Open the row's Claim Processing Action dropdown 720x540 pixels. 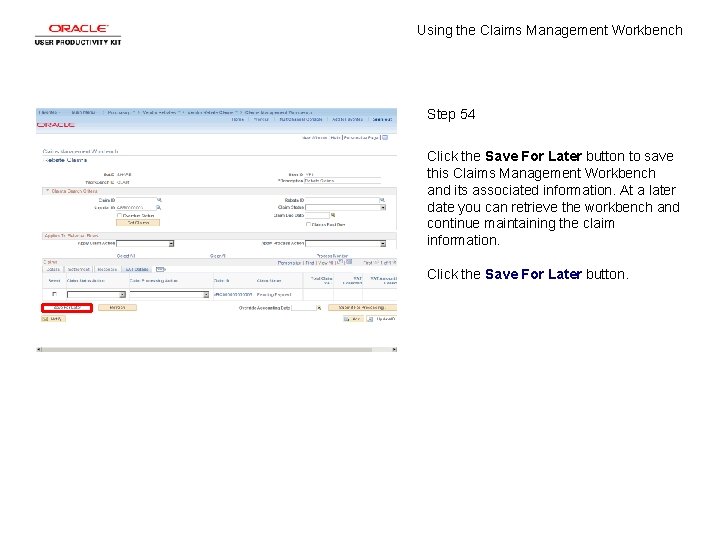169,294
